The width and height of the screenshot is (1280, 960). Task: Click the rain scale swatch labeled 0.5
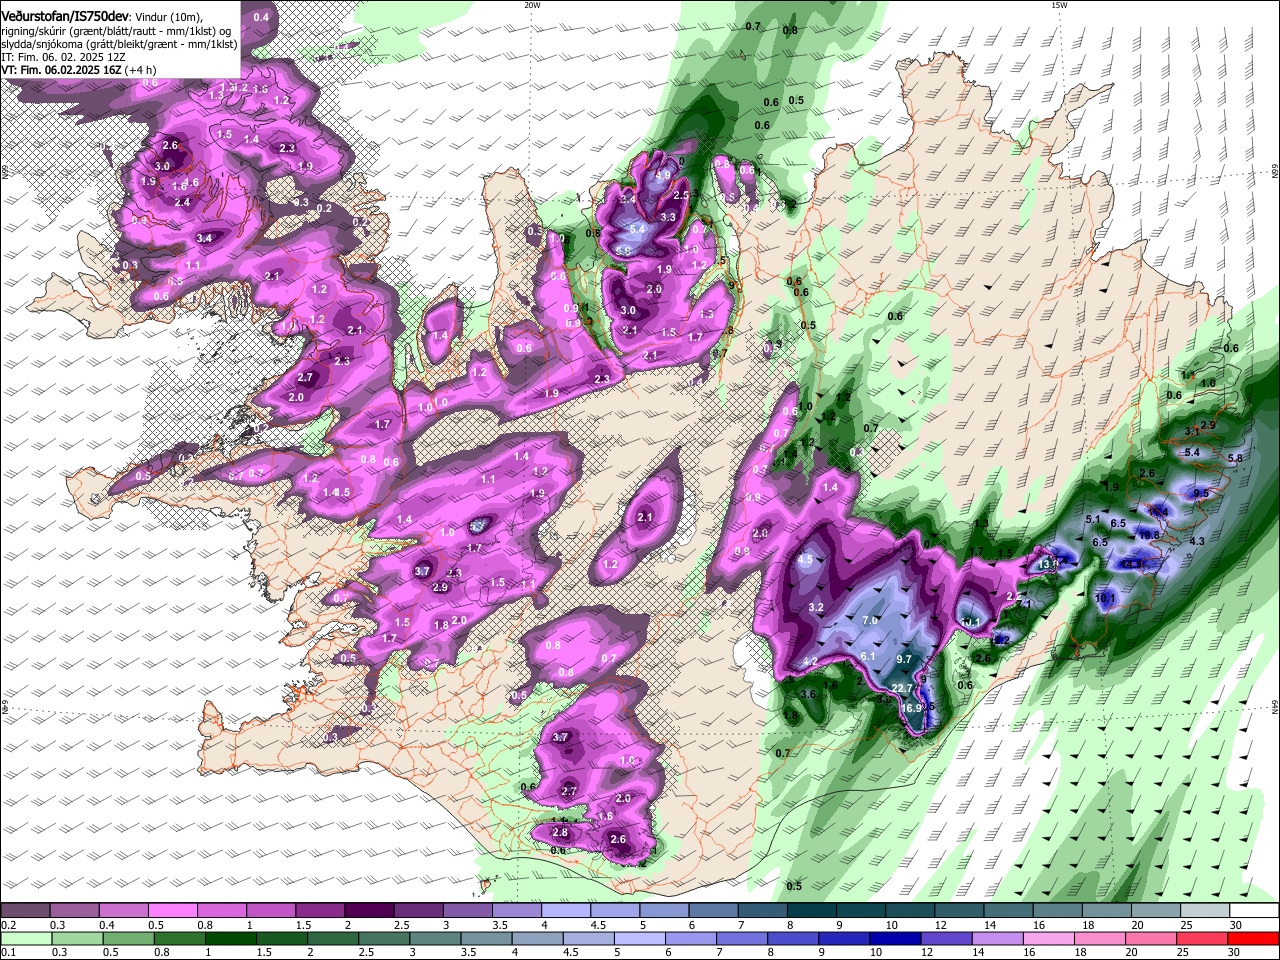128,938
